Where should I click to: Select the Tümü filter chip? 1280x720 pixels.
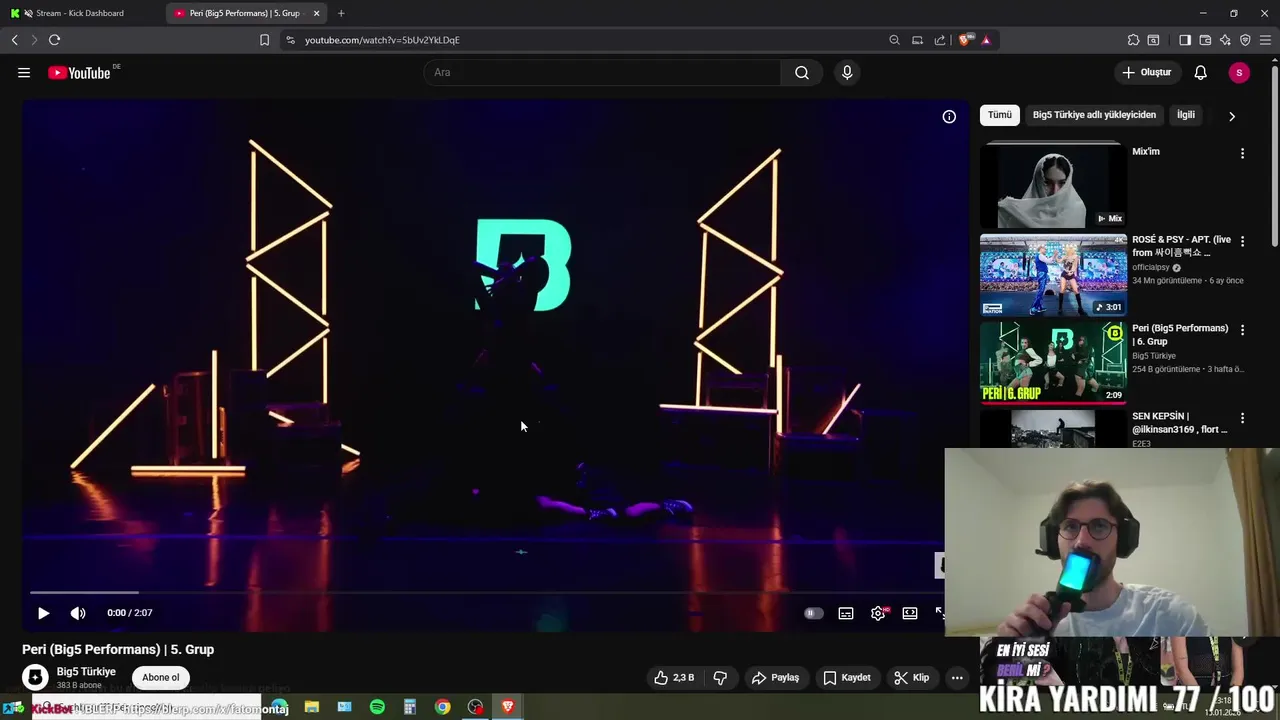click(1000, 115)
